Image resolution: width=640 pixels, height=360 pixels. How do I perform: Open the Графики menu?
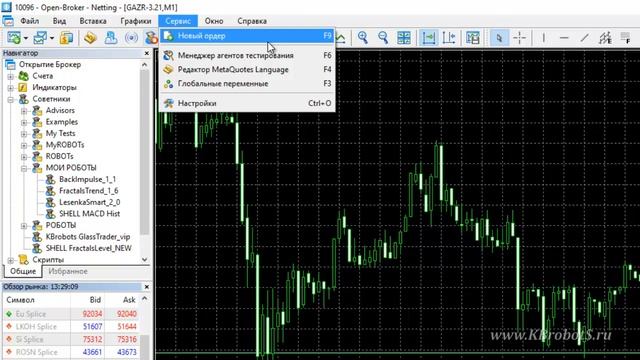click(x=136, y=21)
